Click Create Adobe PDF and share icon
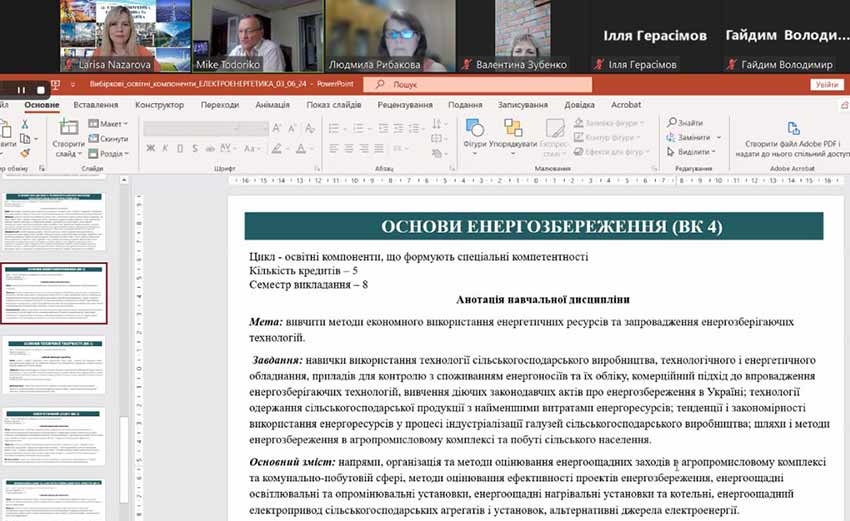 pyautogui.click(x=793, y=128)
